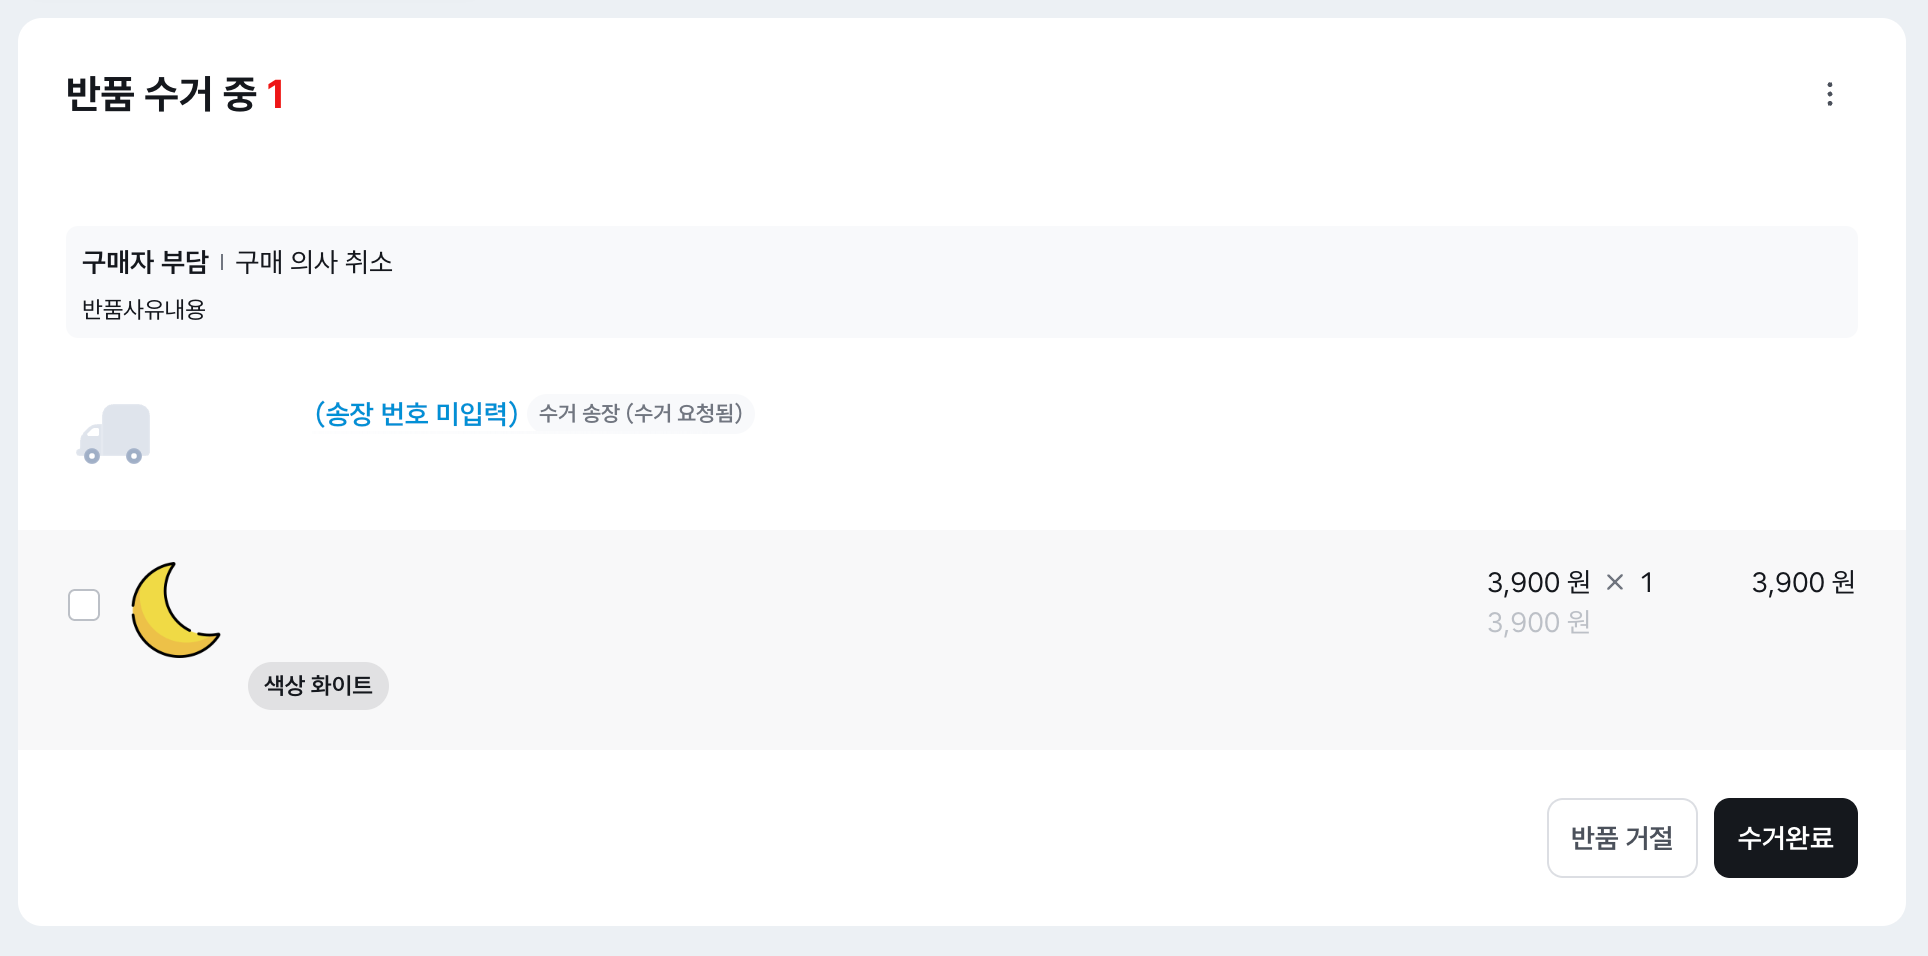
Task: Click the divider between 구매자 부담 and reason
Action: click(x=221, y=262)
